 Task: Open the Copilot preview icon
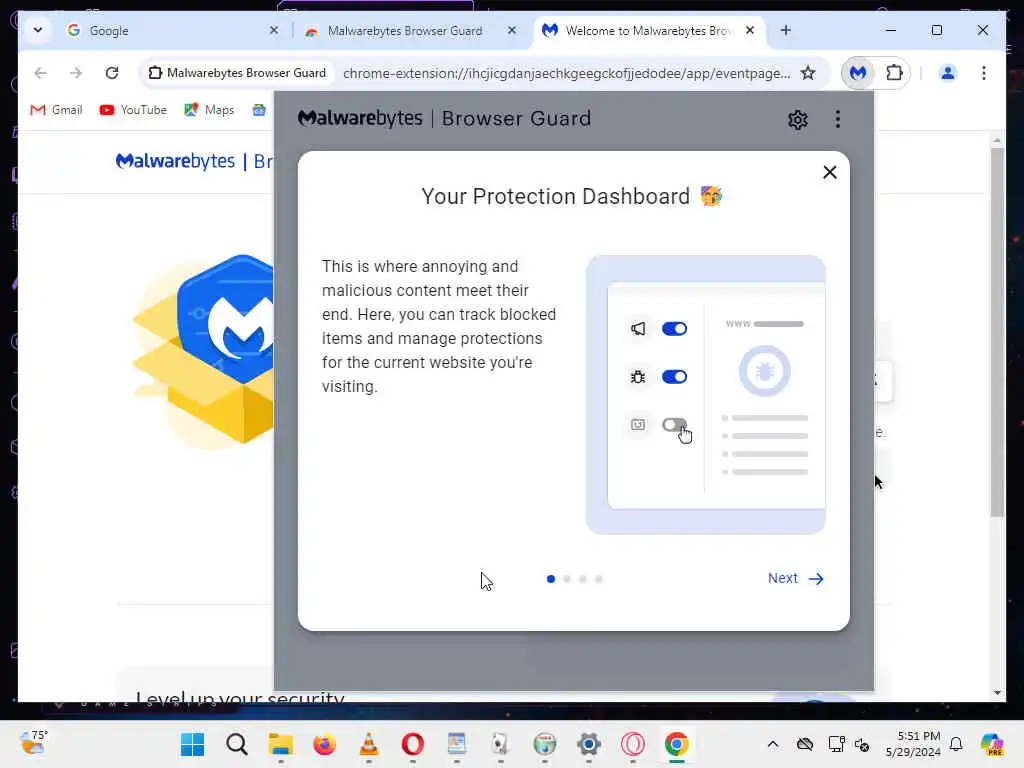tap(991, 744)
